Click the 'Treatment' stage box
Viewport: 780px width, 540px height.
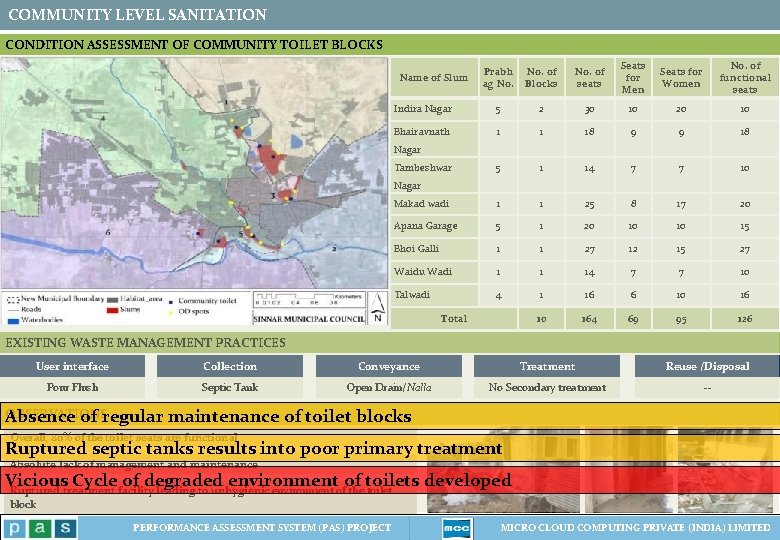point(547,366)
